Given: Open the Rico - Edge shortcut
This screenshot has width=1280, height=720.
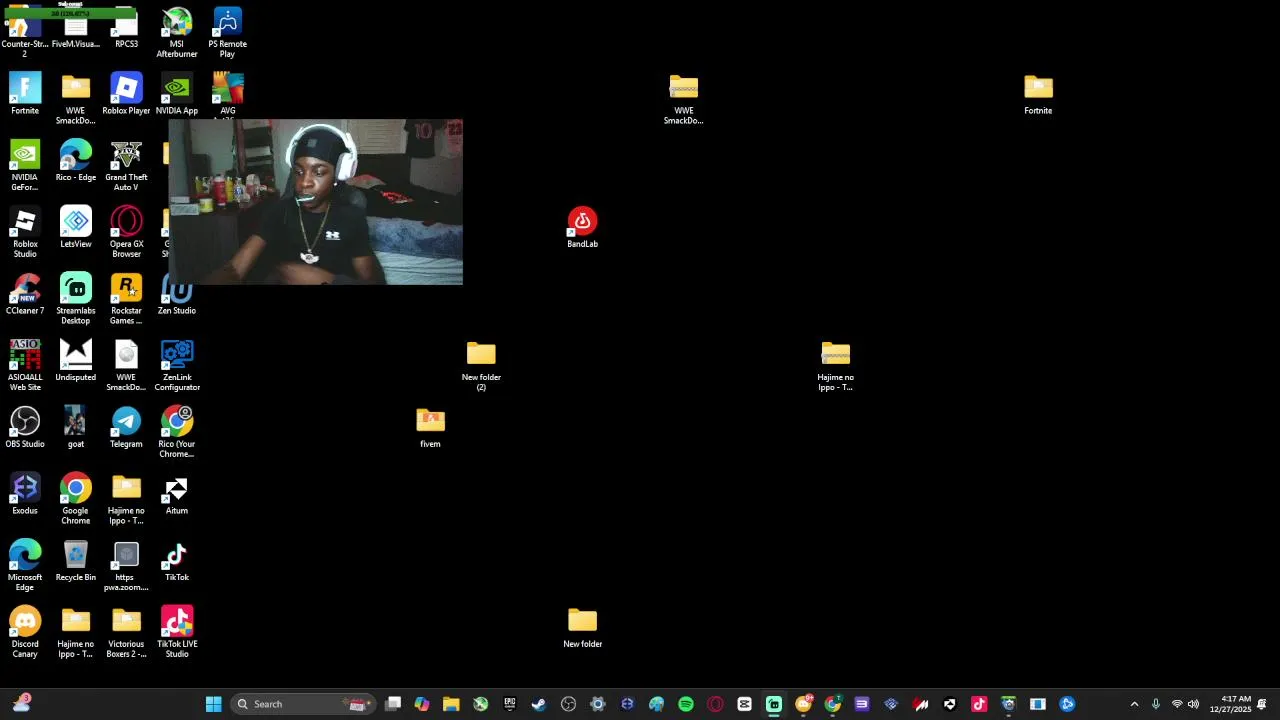Looking at the screenshot, I should (x=76, y=161).
